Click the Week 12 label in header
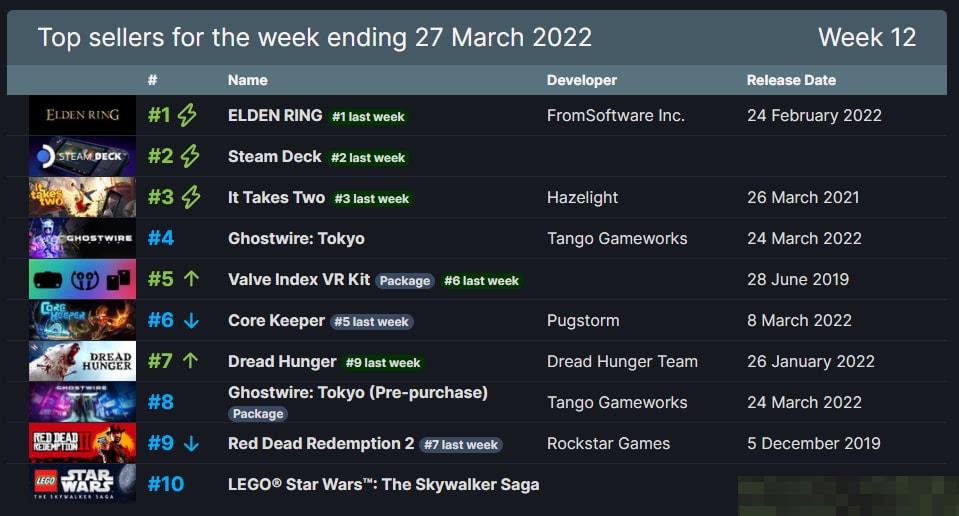Image resolution: width=959 pixels, height=516 pixels. pos(867,37)
